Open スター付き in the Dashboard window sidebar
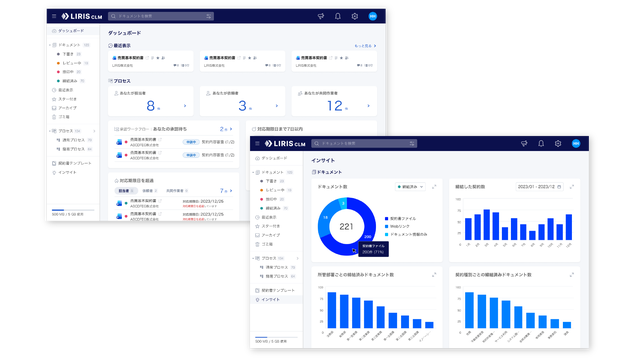 pyautogui.click(x=67, y=99)
